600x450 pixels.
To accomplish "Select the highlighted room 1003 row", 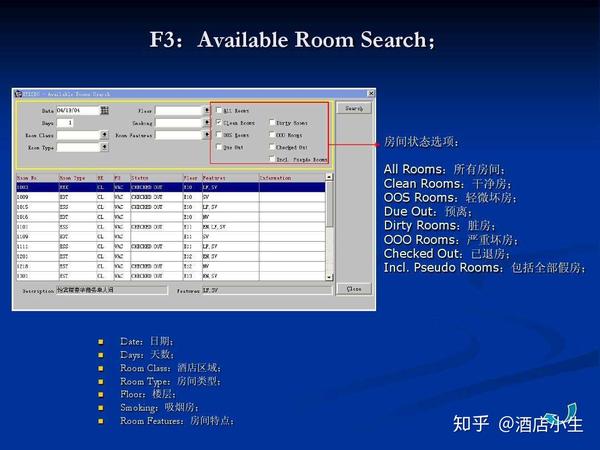I will 171,188.
